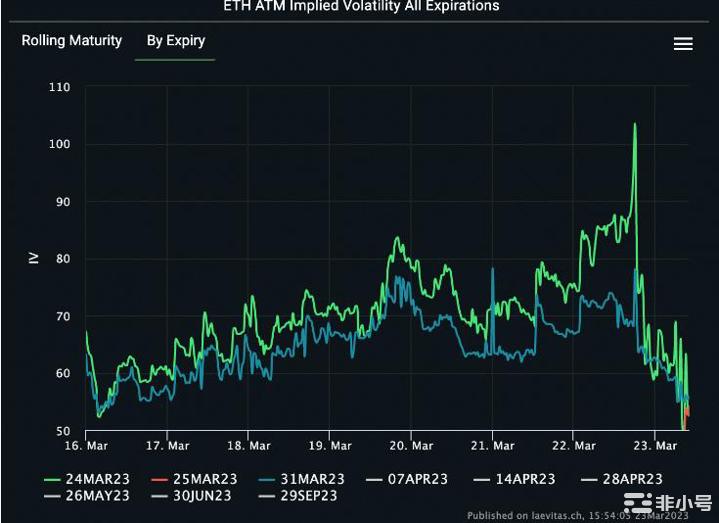The height and width of the screenshot is (523, 719).
Task: Open the laevitas.ch published credit link
Action: click(x=560, y=515)
